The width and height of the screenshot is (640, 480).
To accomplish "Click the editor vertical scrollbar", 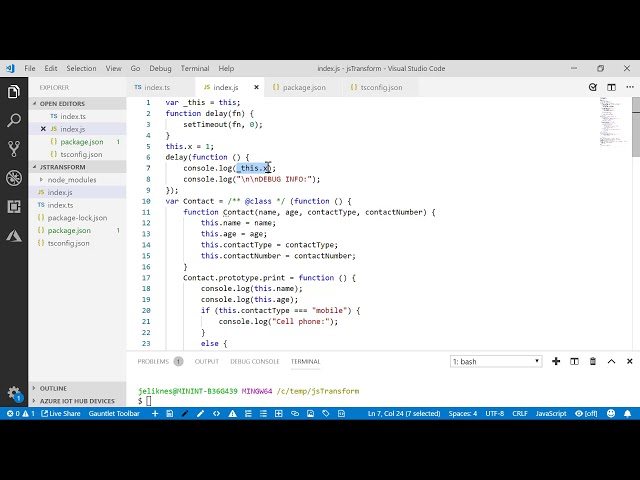I will [636, 127].
